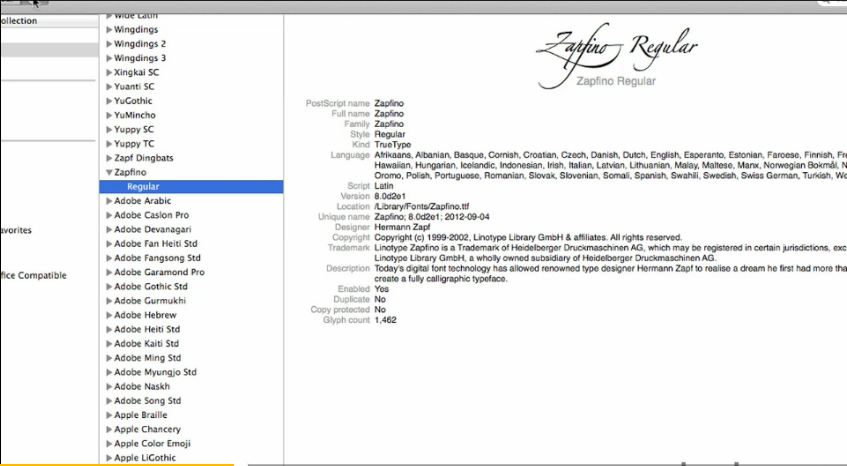The image size is (847, 466).
Task: Expand the Yuppy TC disclosure triangle
Action: (109, 144)
